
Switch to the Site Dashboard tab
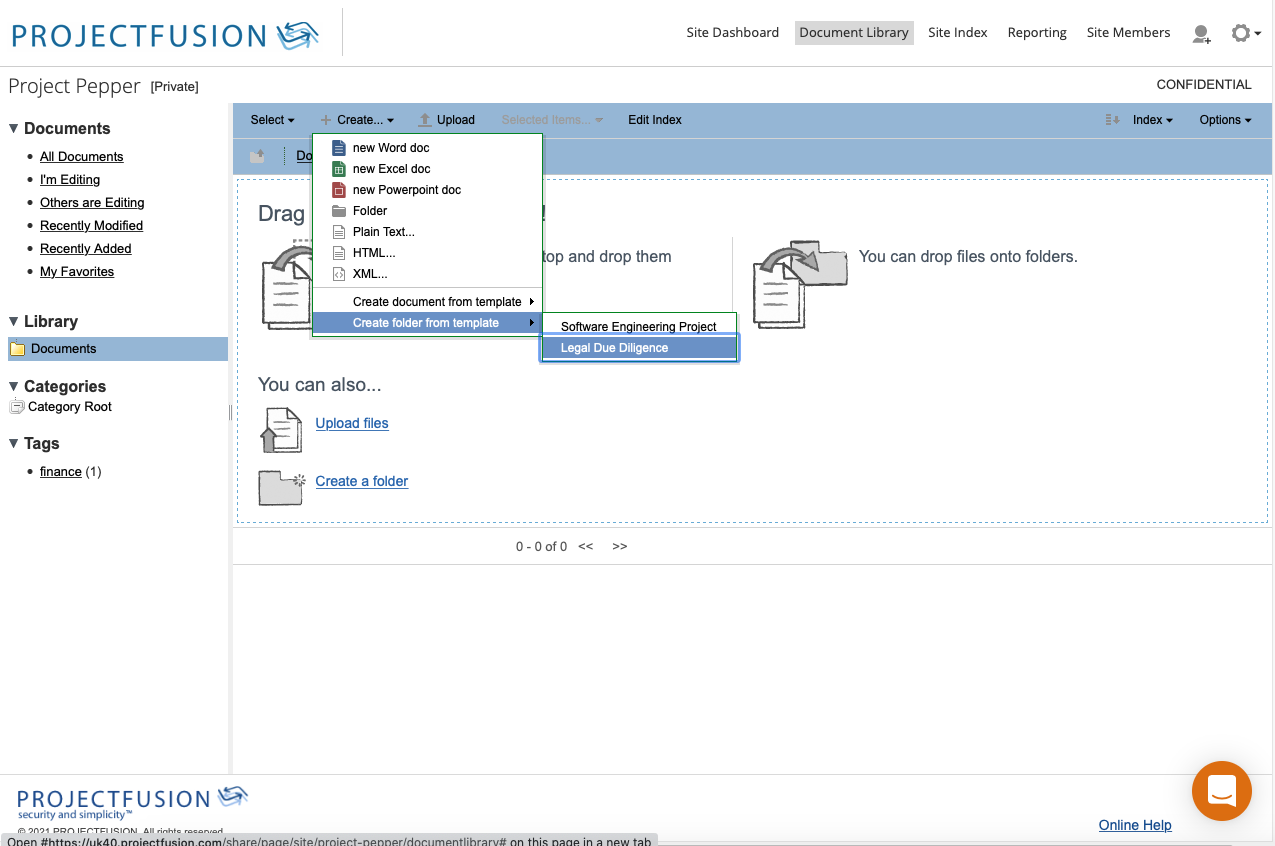[732, 33]
